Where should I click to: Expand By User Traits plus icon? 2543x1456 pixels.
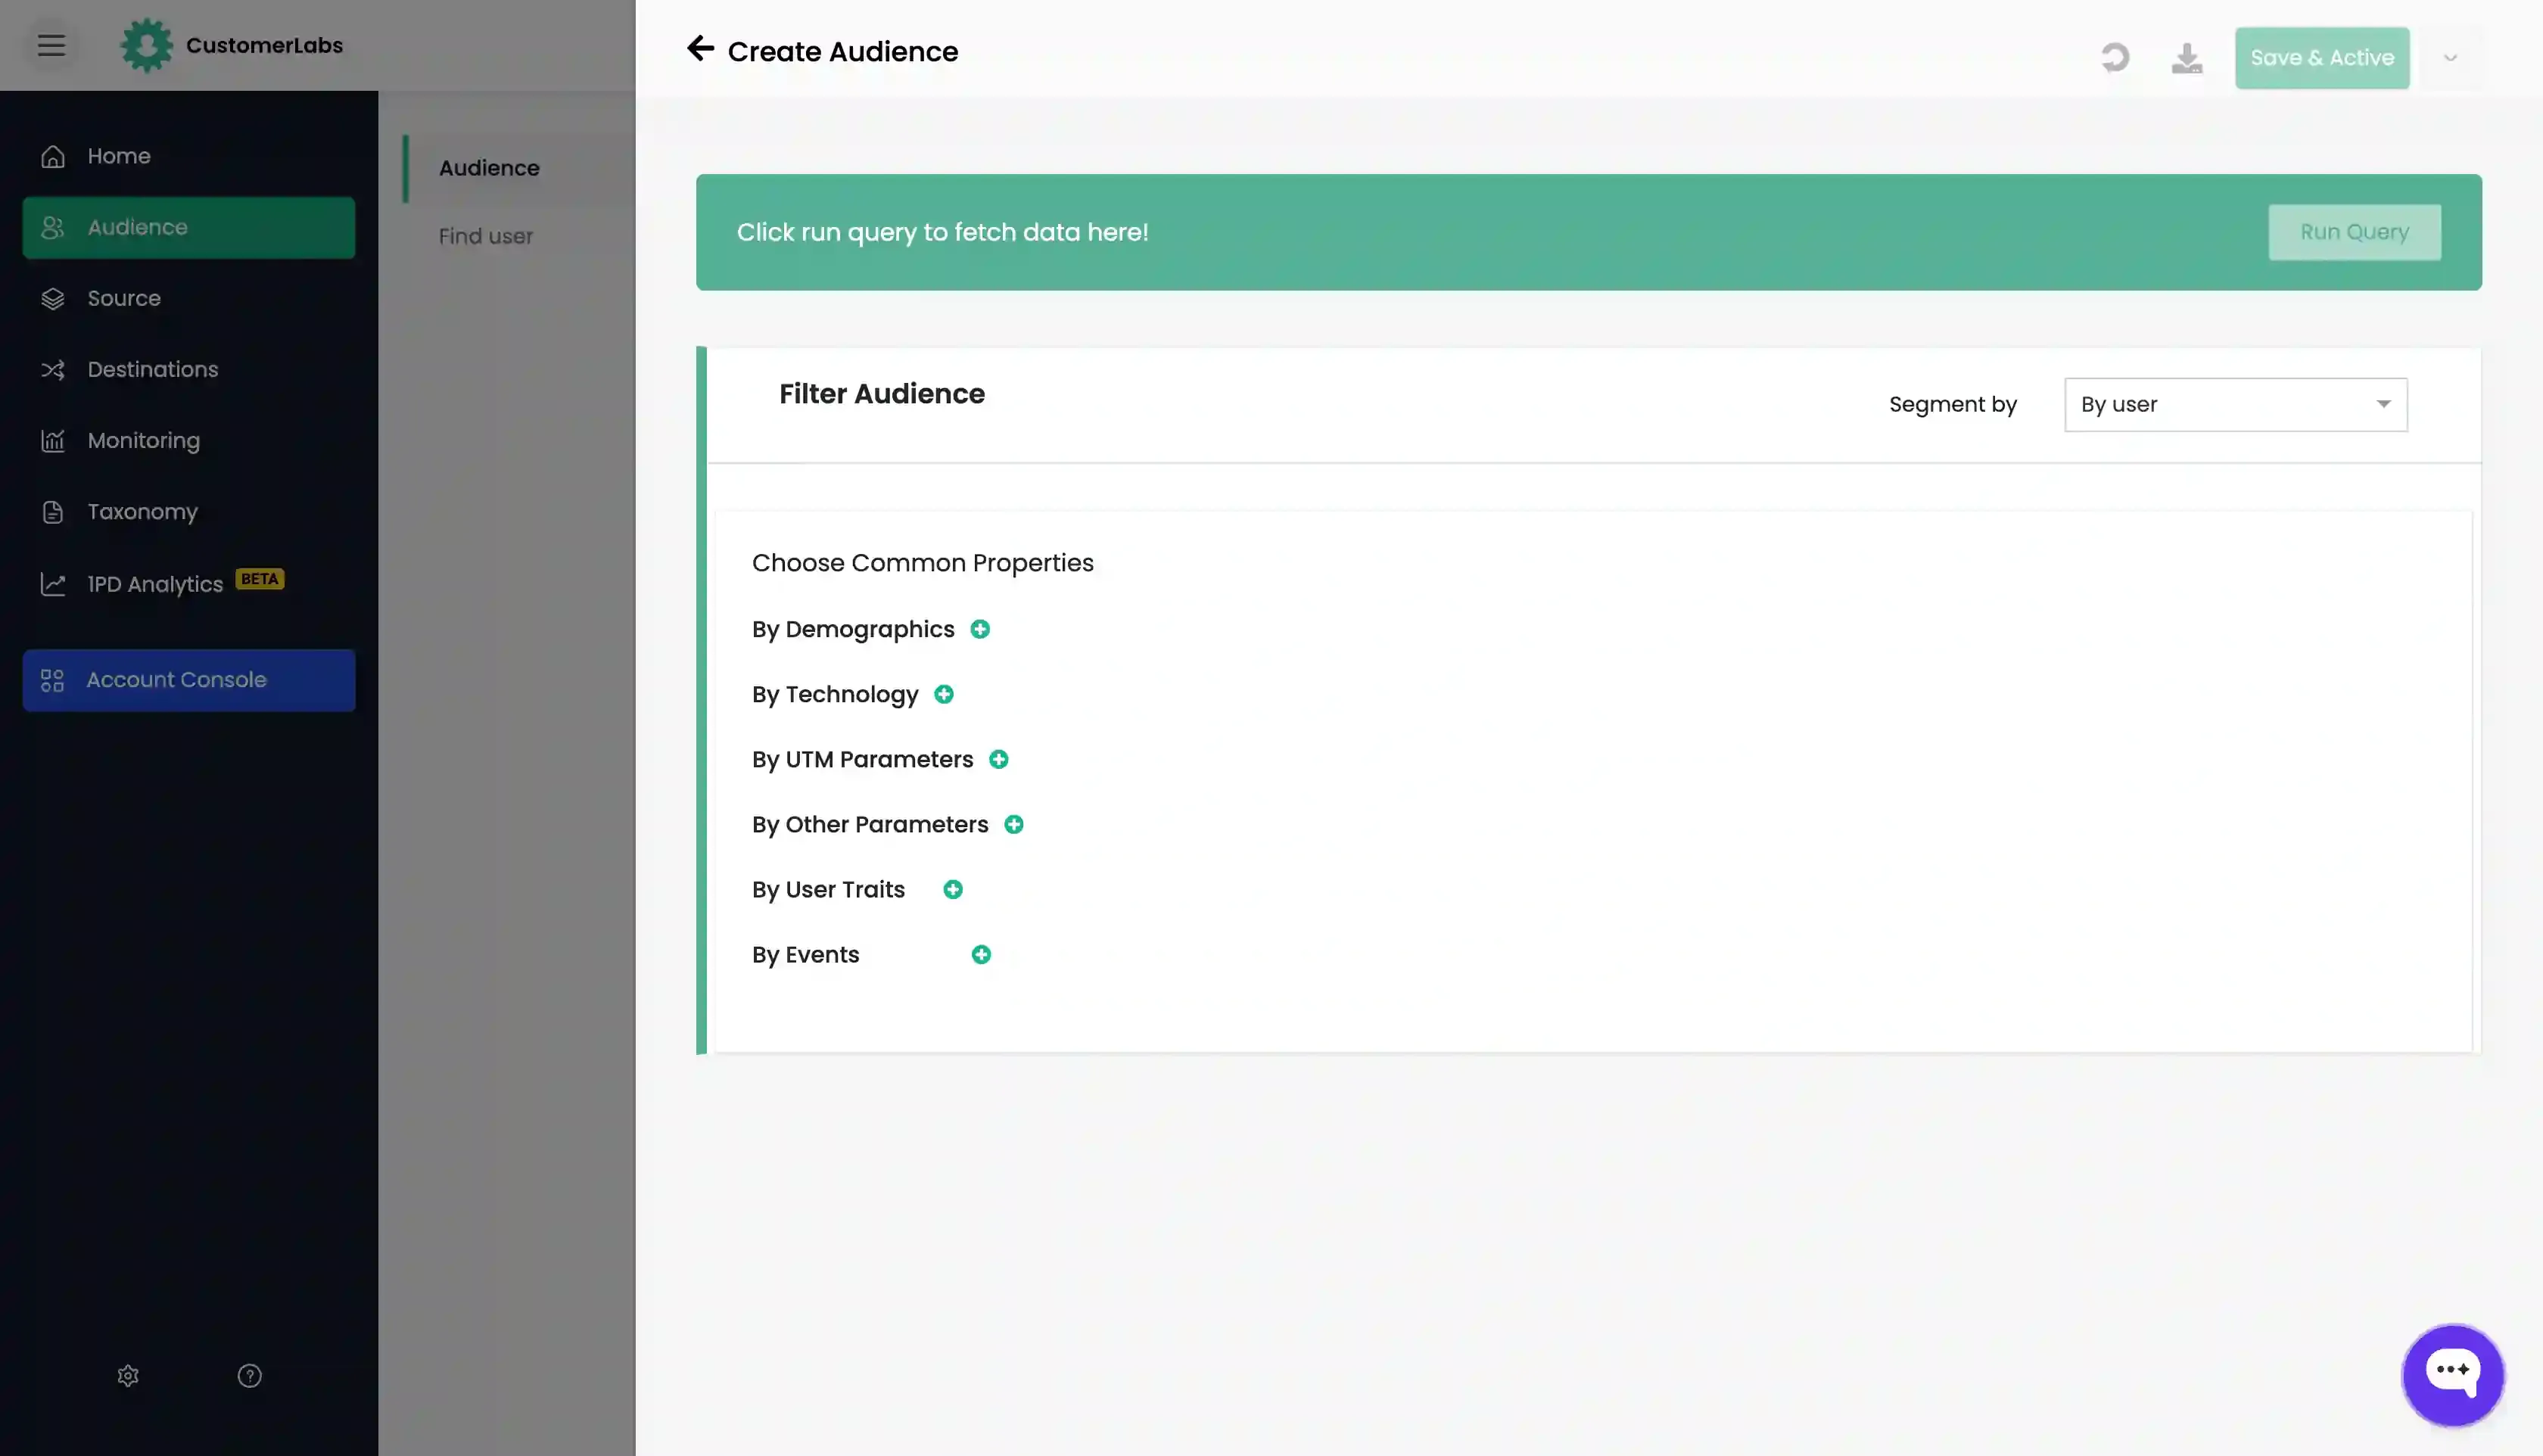point(952,889)
